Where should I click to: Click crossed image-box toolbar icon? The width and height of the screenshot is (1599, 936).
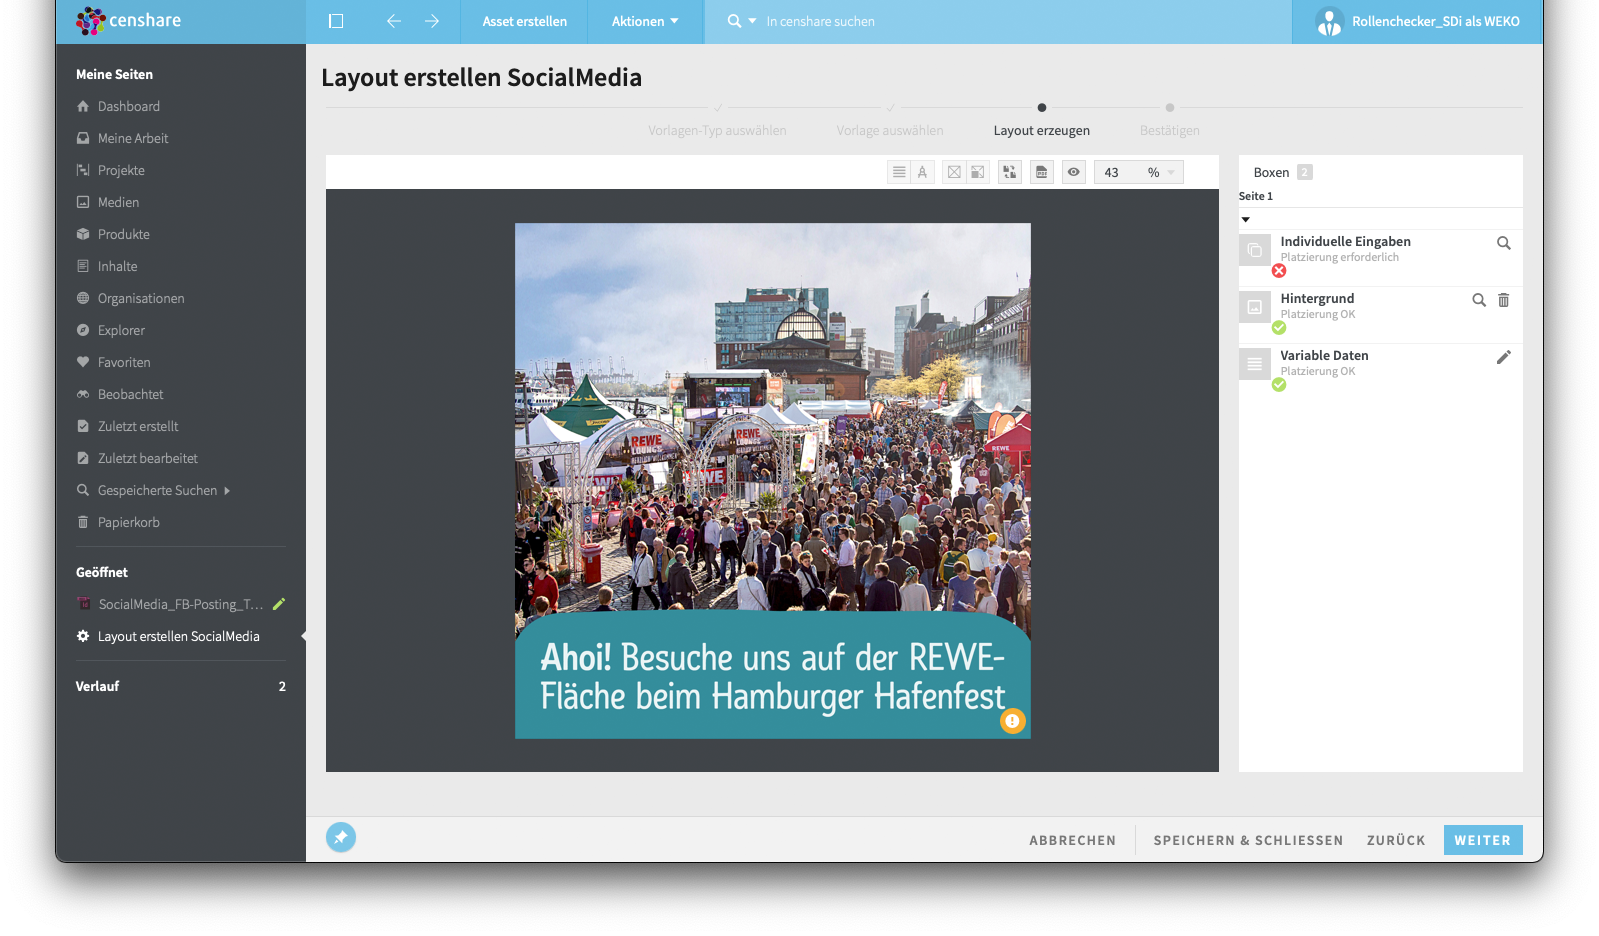point(954,172)
